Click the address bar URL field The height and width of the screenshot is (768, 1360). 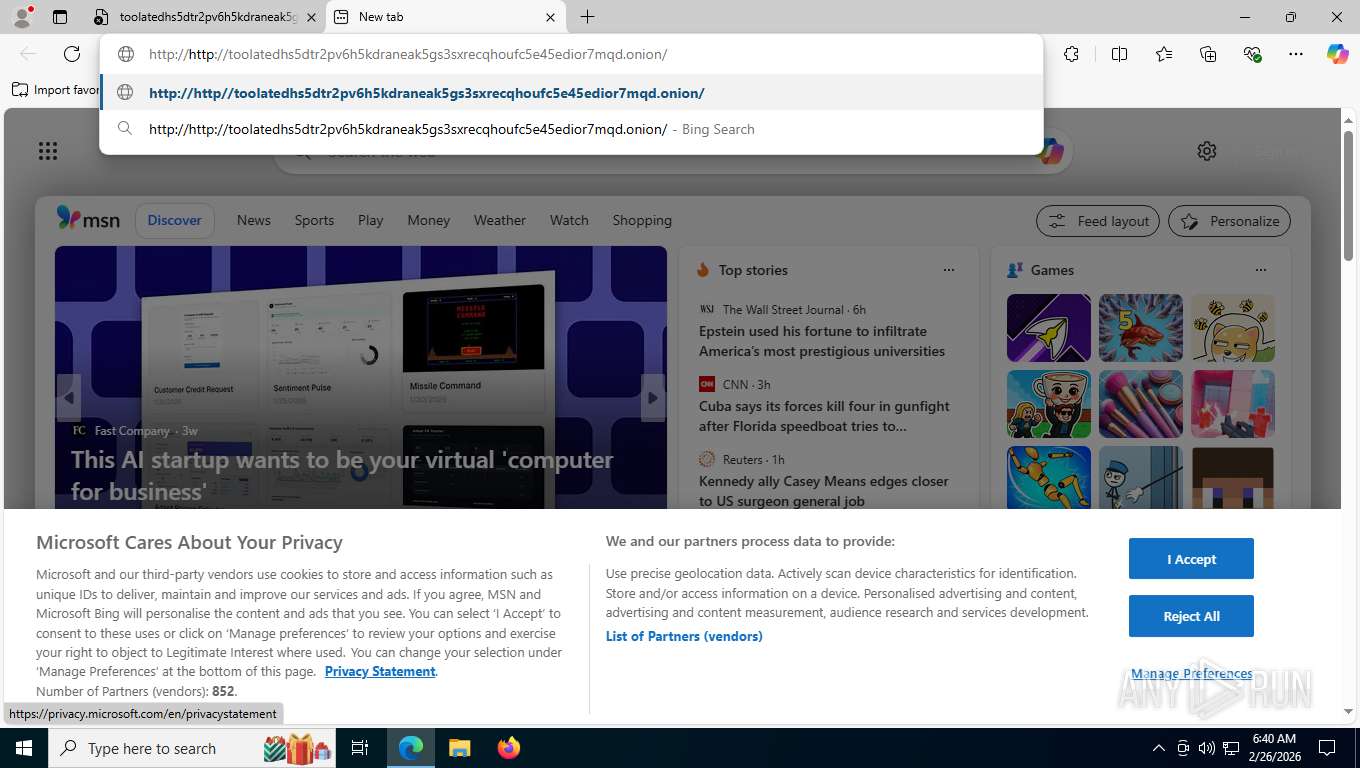[571, 54]
